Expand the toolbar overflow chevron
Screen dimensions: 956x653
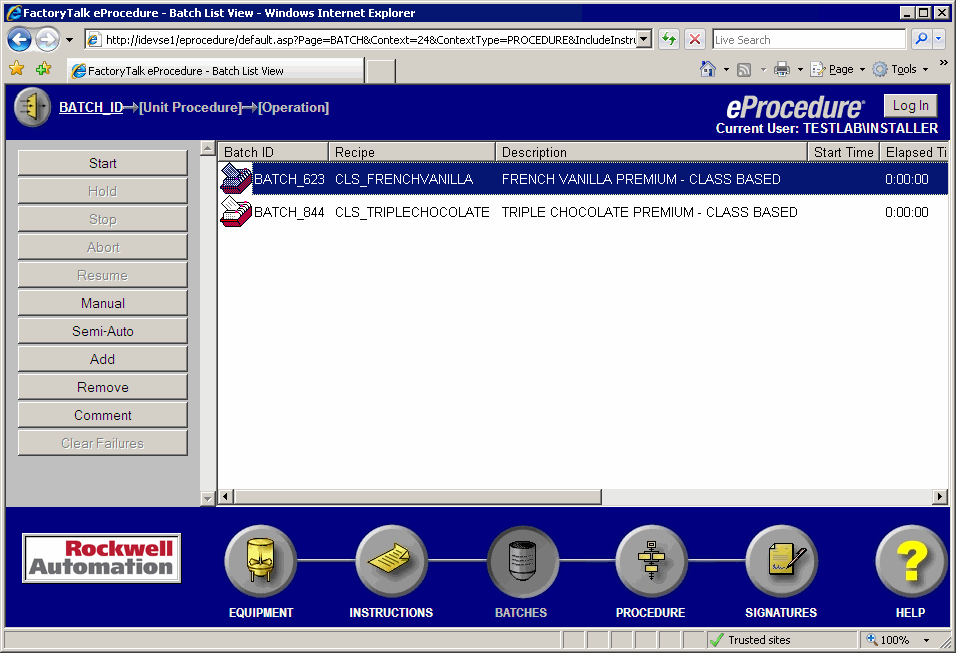pos(943,63)
